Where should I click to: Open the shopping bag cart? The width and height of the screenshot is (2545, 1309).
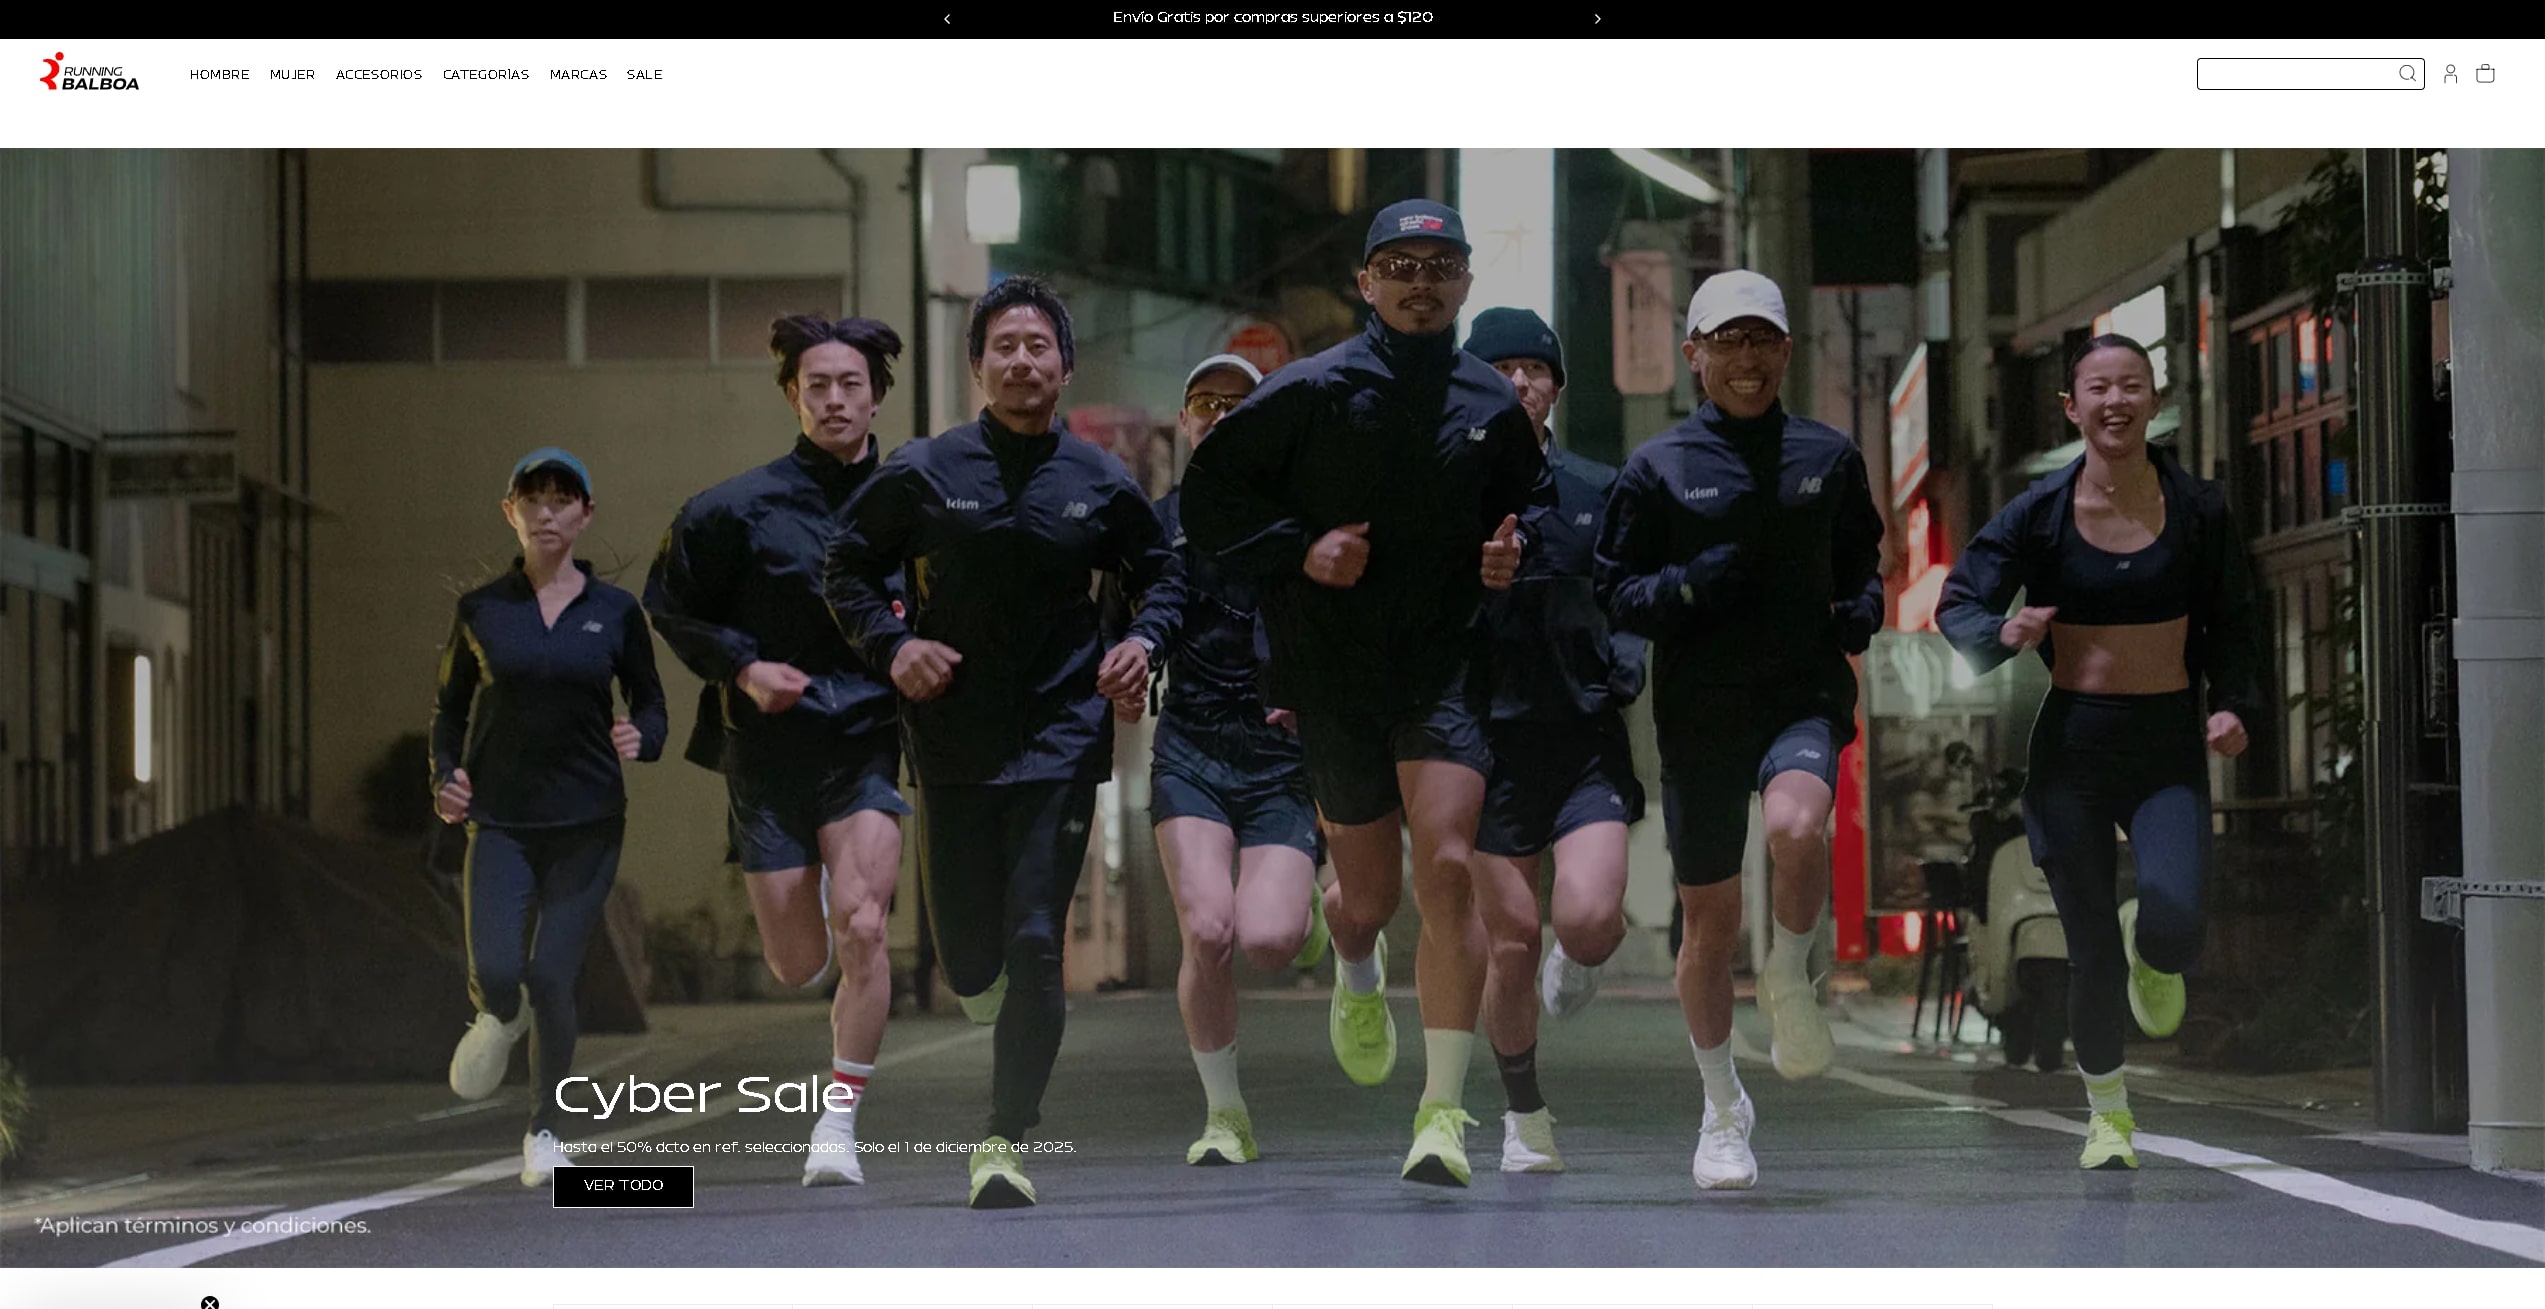point(2485,74)
